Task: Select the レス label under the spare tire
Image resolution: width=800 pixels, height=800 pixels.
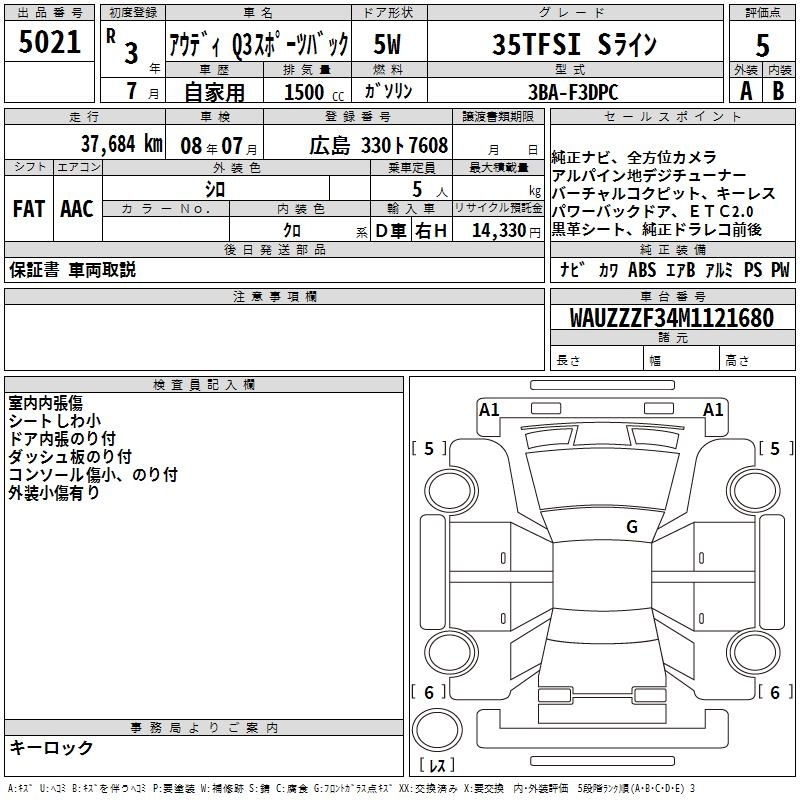Action: pyautogui.click(x=437, y=765)
